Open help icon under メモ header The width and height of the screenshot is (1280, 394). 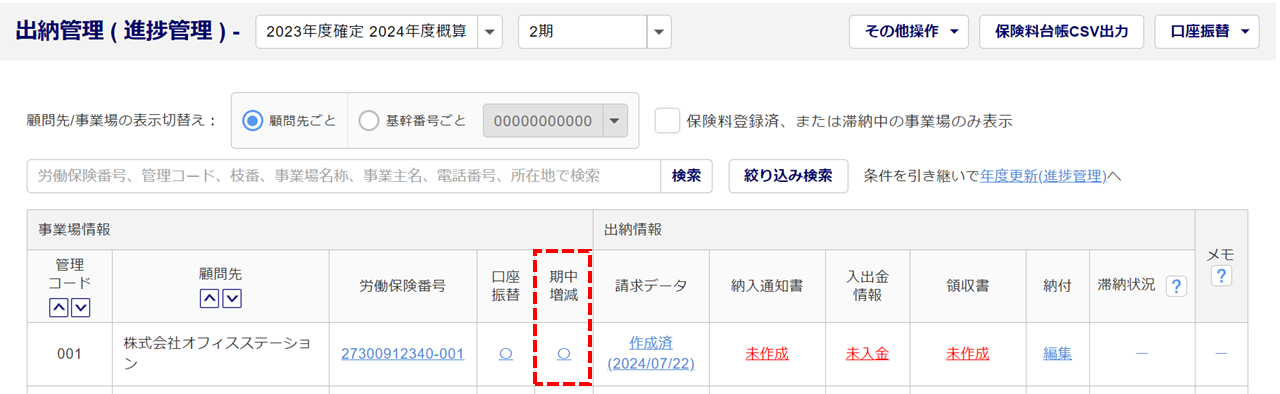click(x=1220, y=276)
